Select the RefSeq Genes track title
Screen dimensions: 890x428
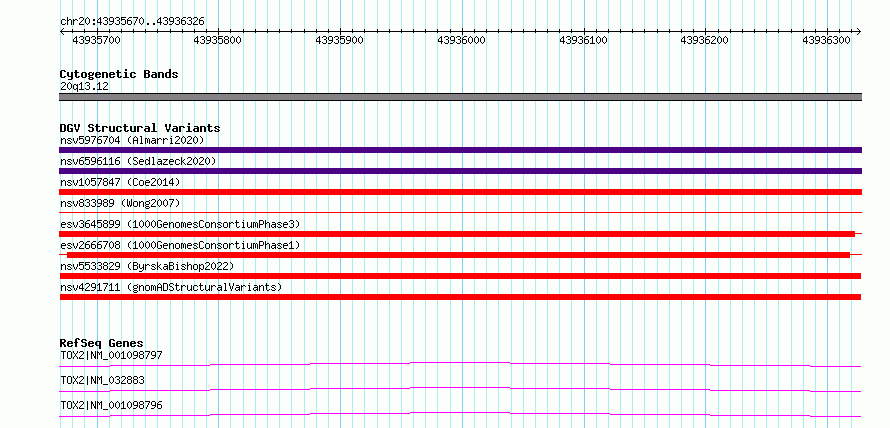coord(102,343)
